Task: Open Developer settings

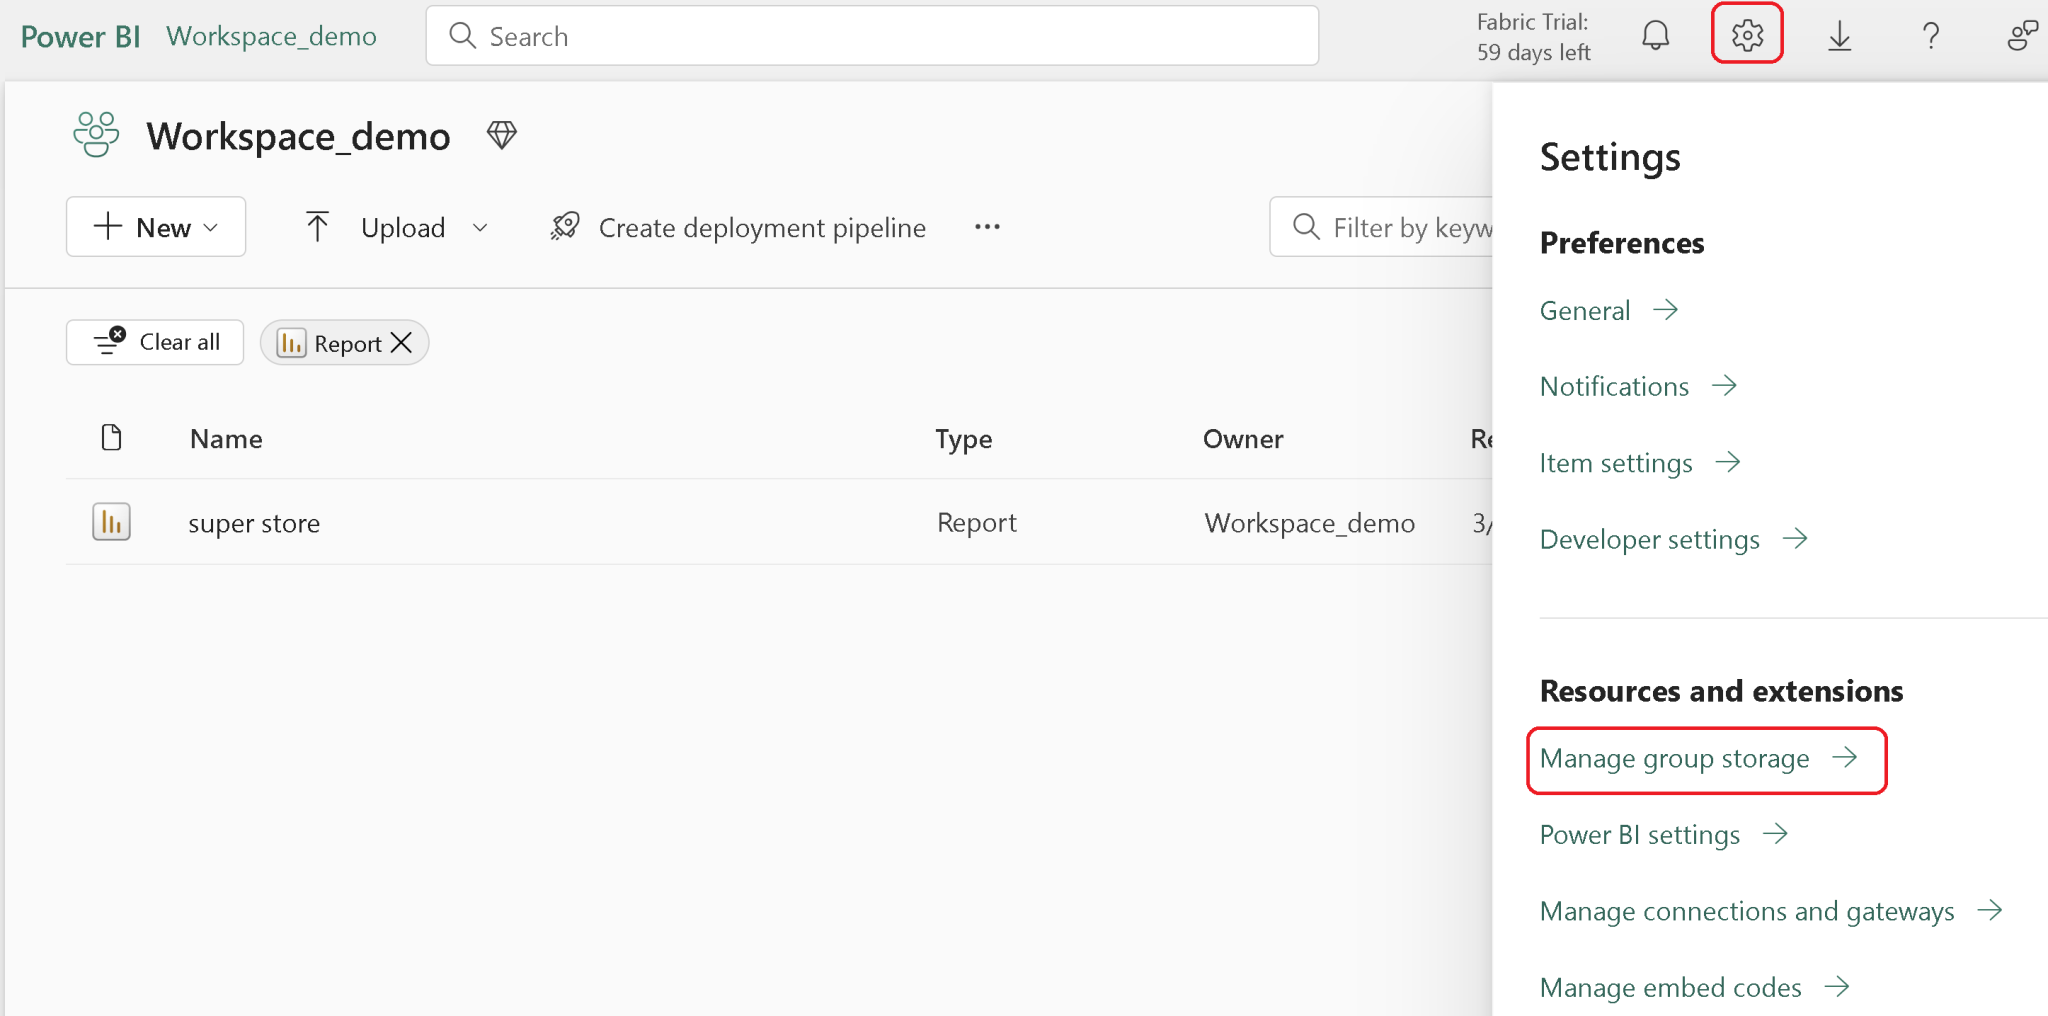Action: 1650,539
